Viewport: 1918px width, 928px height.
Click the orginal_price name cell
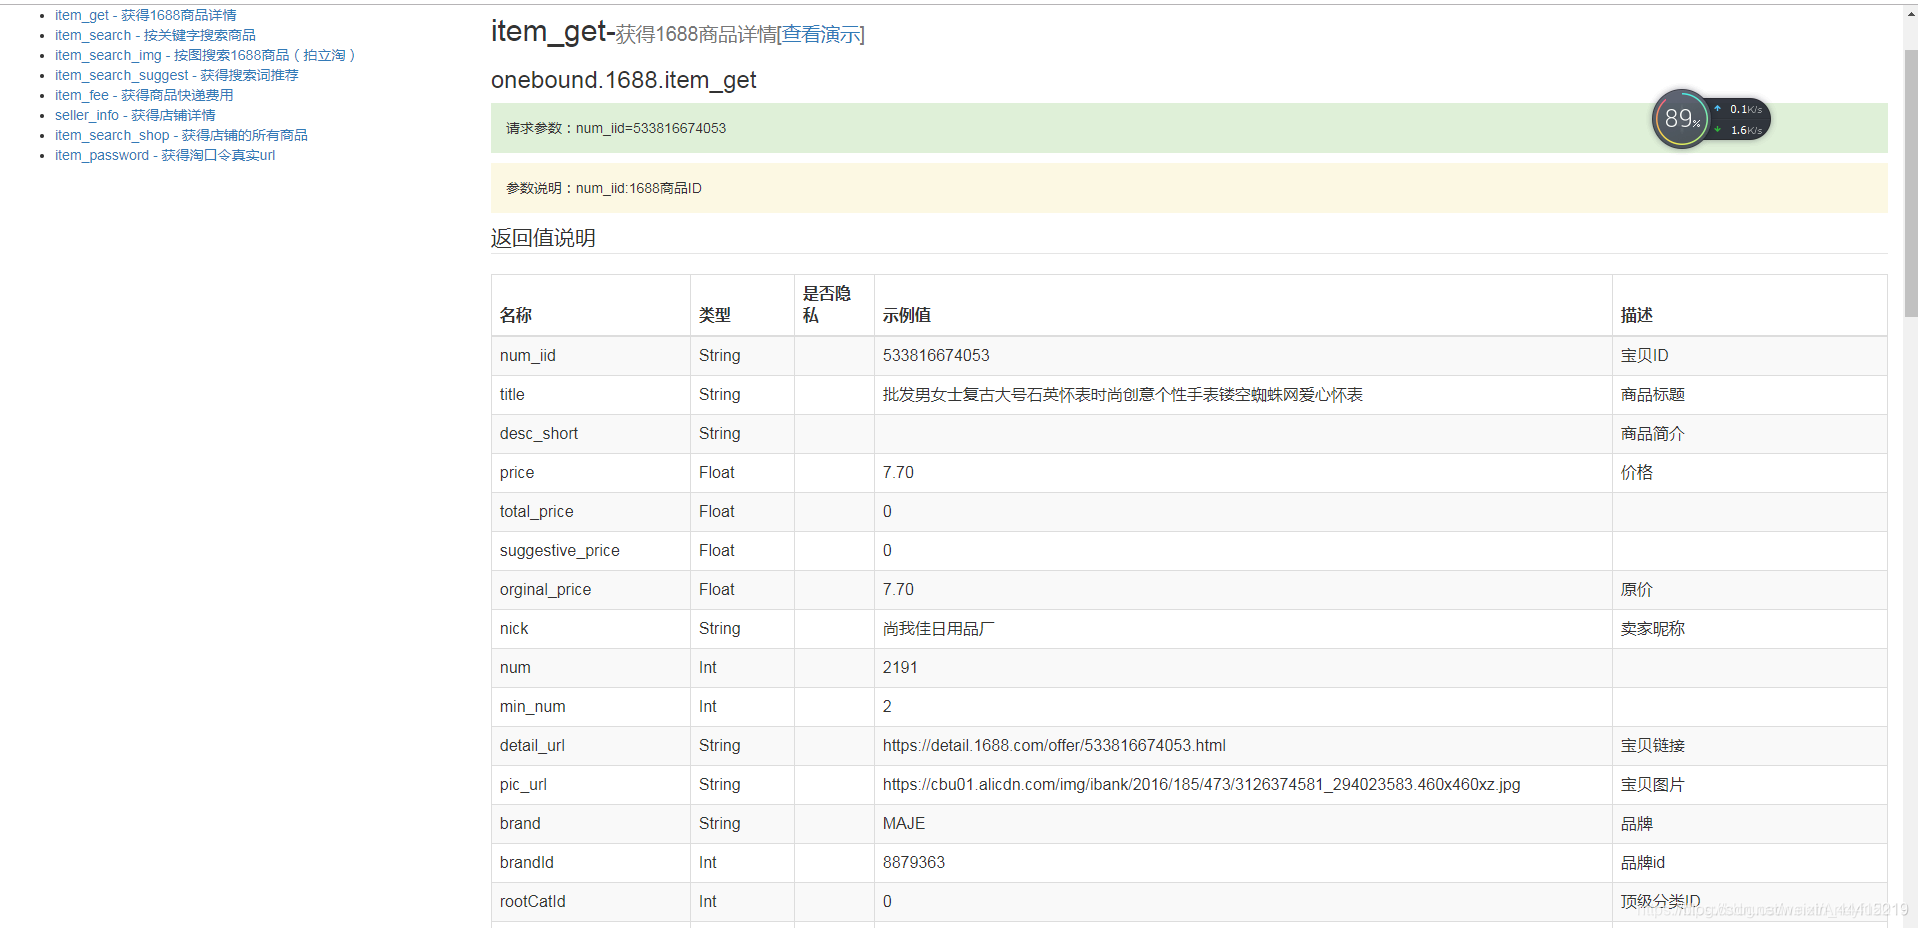(x=591, y=590)
